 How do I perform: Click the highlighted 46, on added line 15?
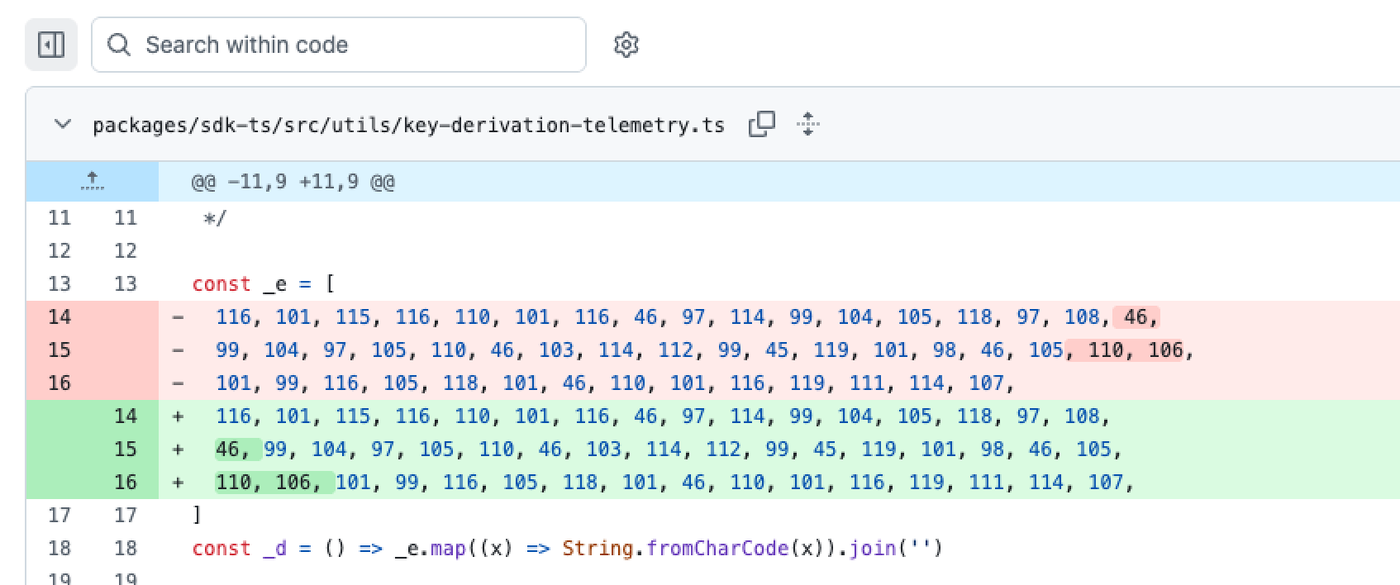click(238, 449)
